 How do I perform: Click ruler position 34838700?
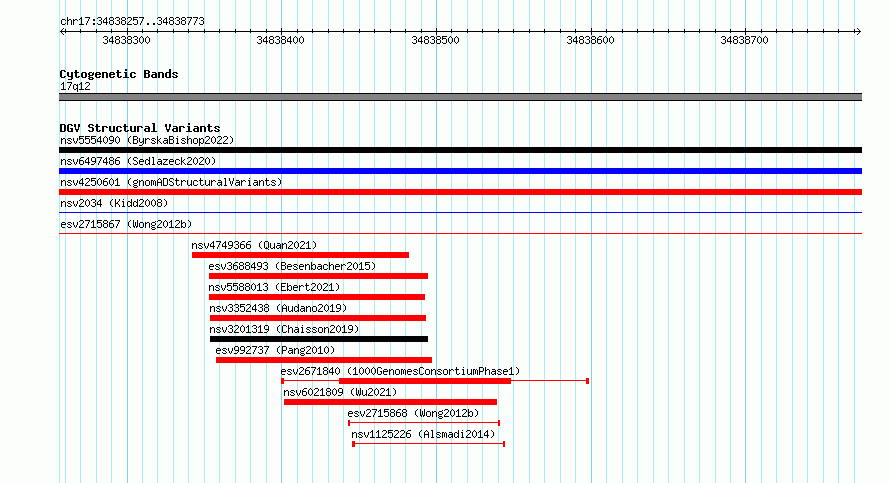click(744, 40)
